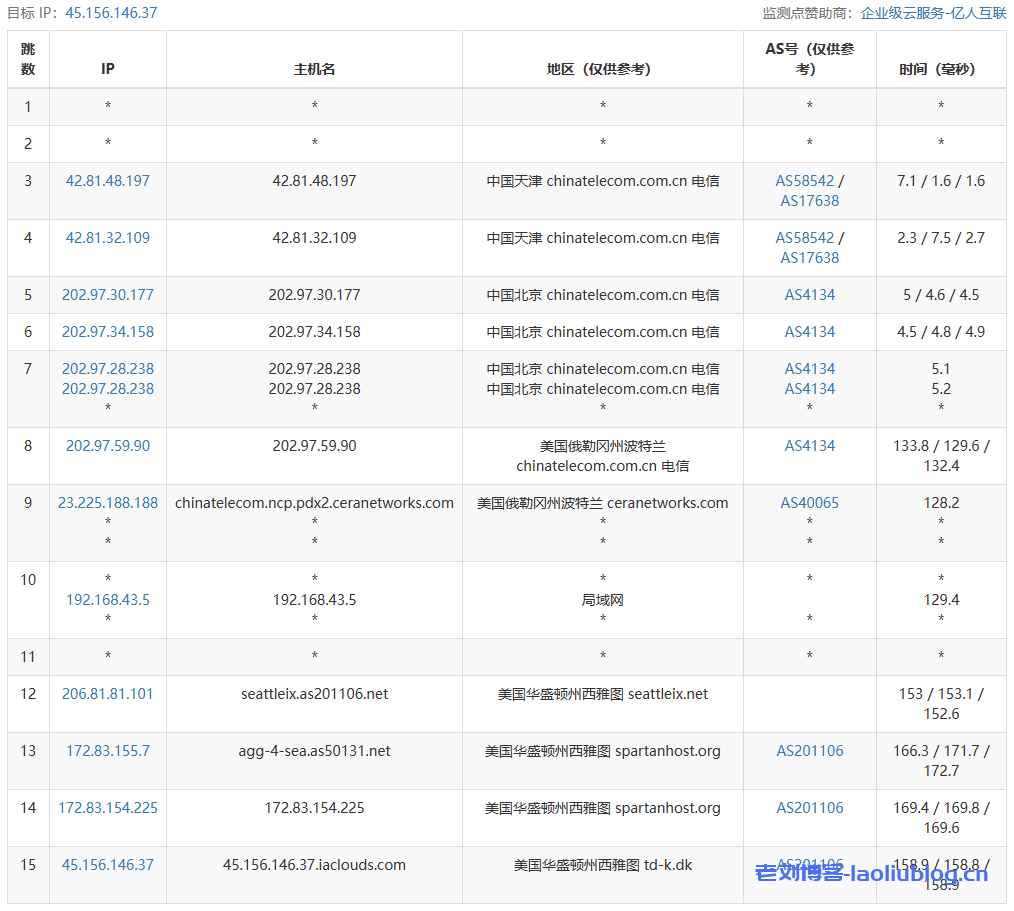Click the 时间（毫秒）column header

pos(940,69)
